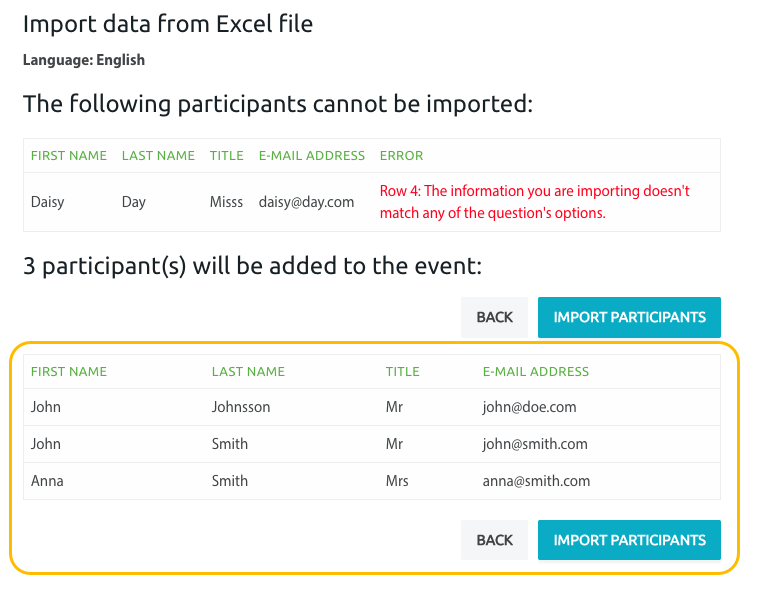
Task: Select the John Johnsson row's last name
Action: pyautogui.click(x=241, y=407)
